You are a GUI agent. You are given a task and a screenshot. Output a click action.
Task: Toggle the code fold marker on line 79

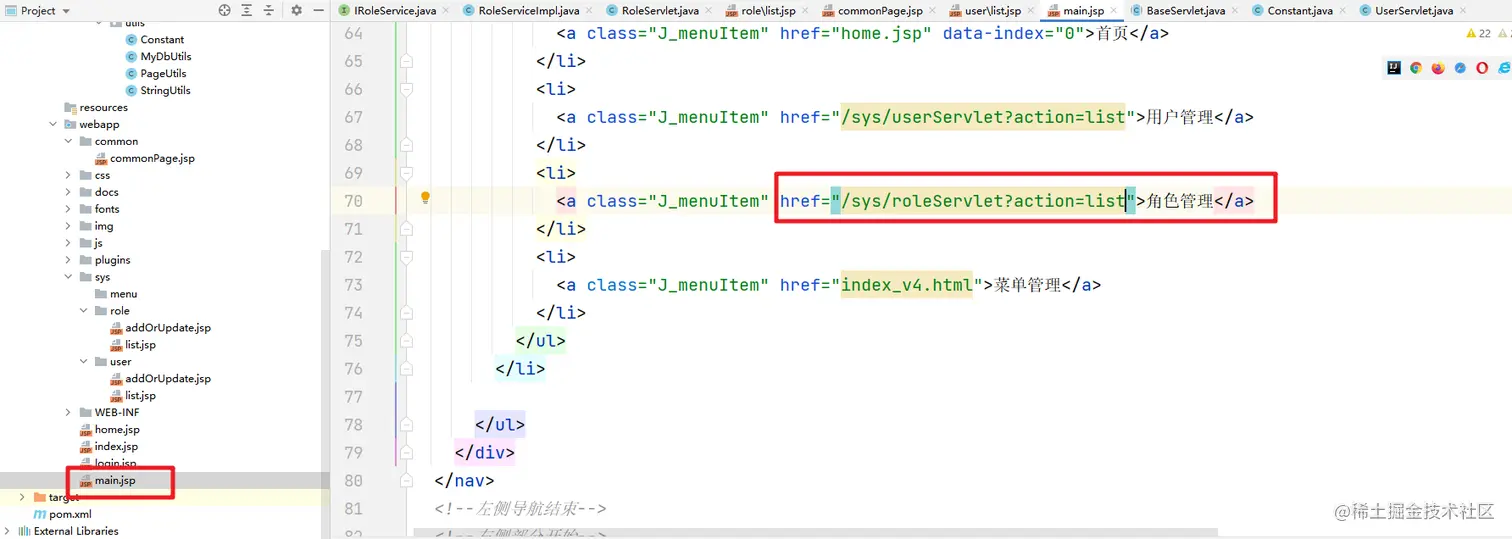tap(406, 453)
